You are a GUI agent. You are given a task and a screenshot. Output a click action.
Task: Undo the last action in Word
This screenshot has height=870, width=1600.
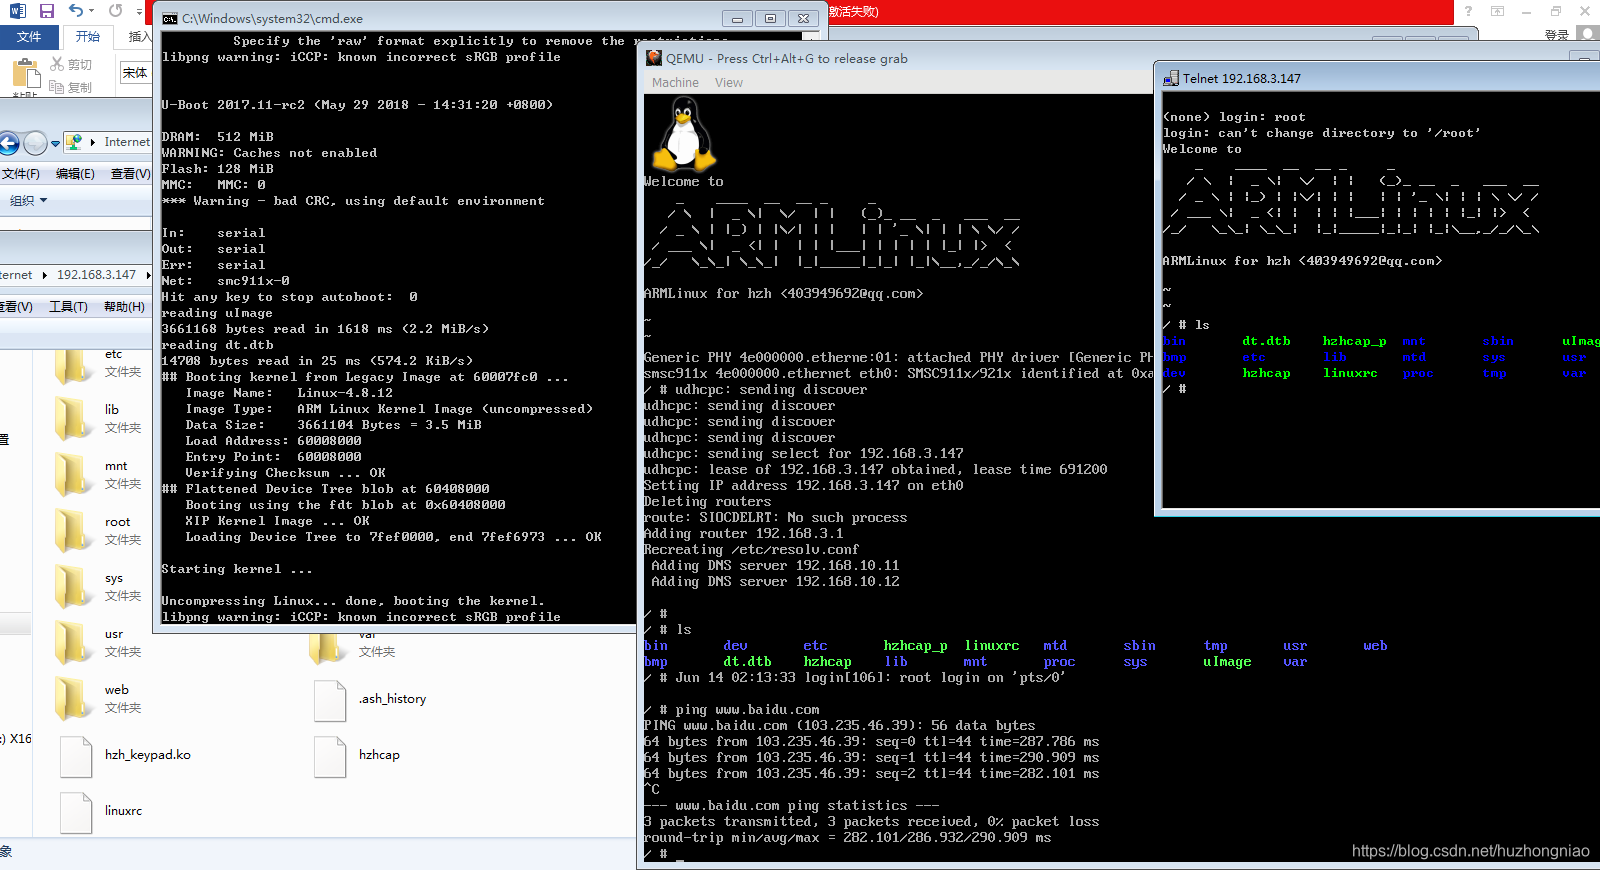[x=76, y=11]
